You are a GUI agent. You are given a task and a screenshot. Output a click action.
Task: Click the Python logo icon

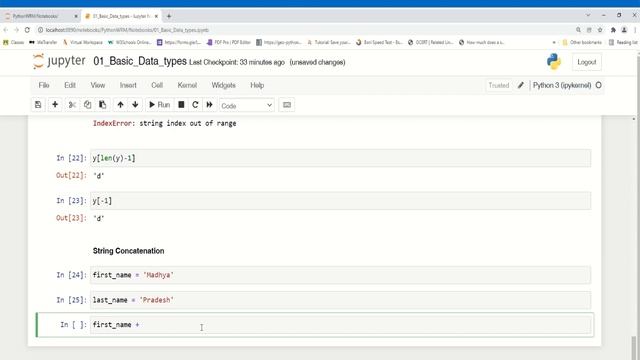[554, 62]
